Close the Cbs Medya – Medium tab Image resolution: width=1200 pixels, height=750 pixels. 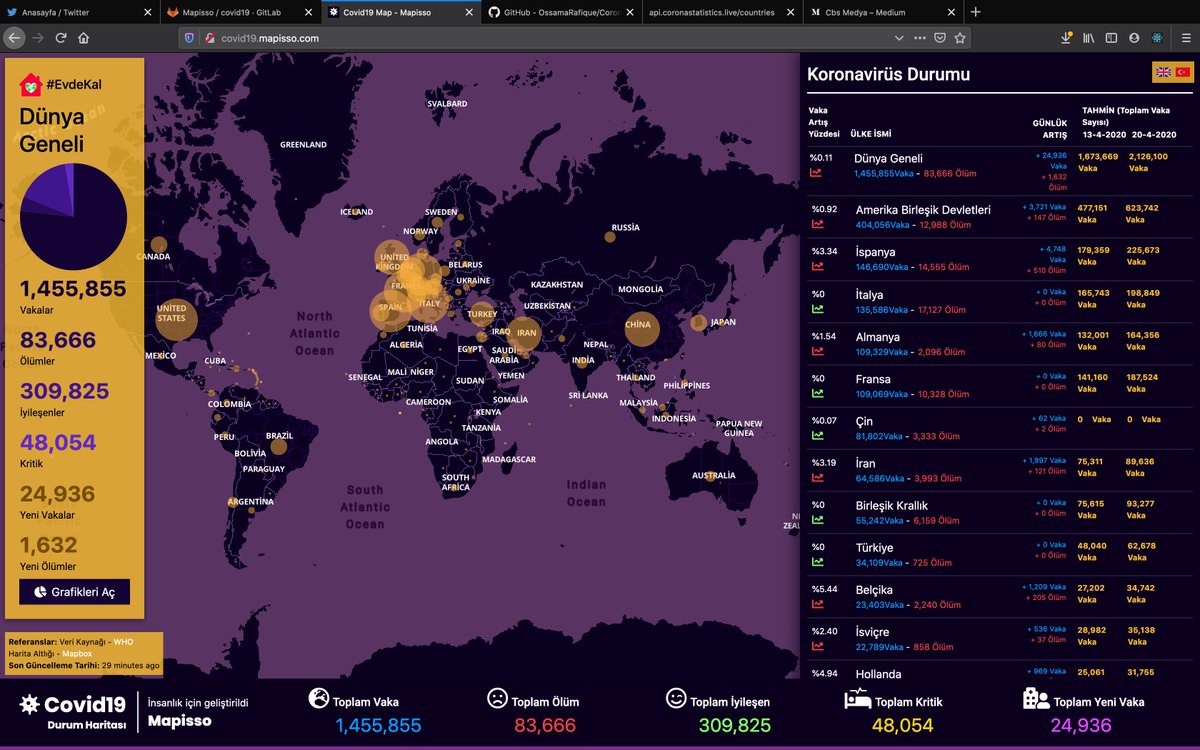pos(949,12)
